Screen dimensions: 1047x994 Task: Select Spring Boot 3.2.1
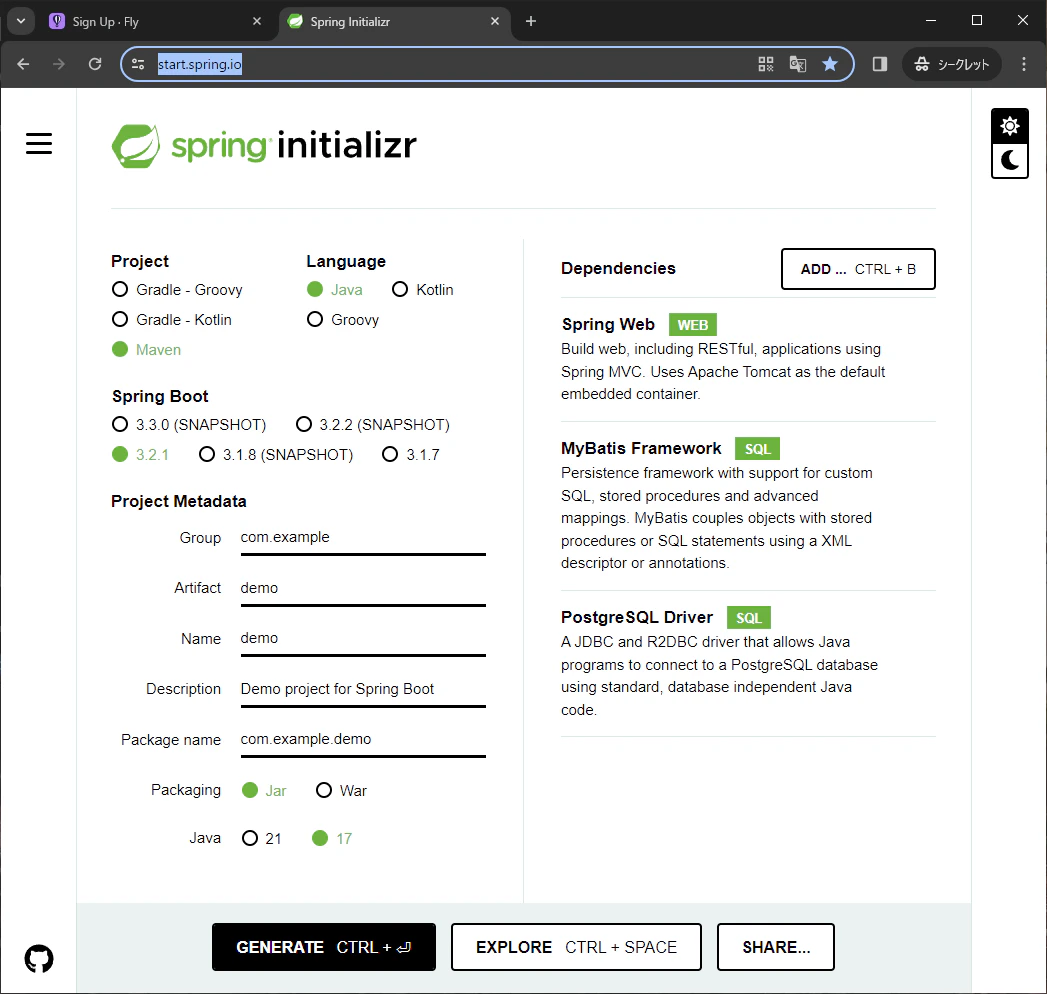140,455
